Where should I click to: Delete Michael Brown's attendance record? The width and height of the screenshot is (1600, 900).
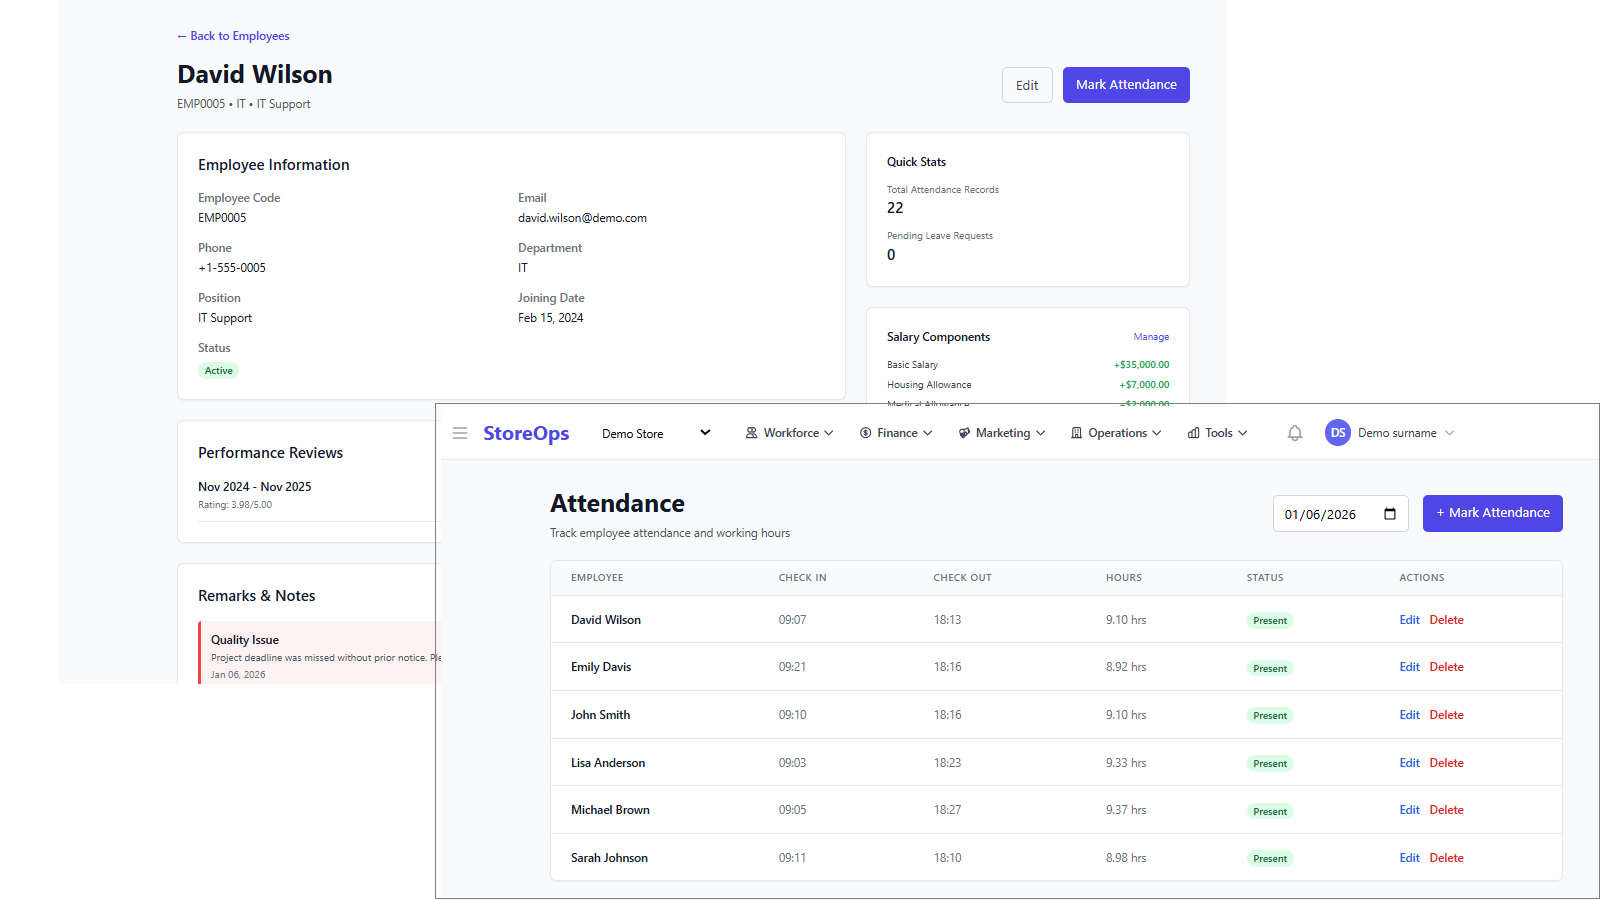(1446, 810)
